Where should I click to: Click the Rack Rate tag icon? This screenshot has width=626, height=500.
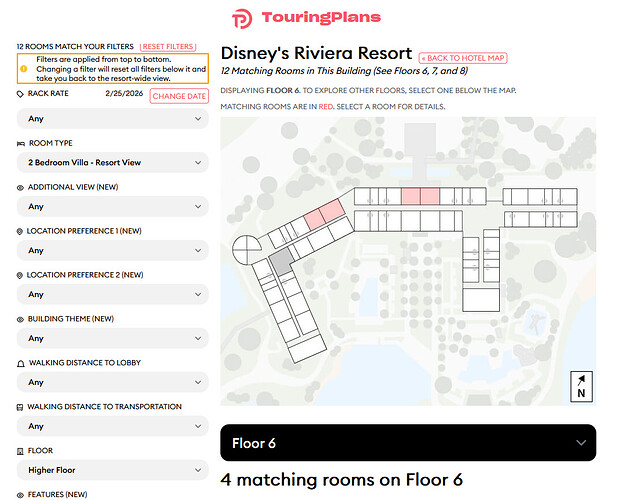point(21,93)
